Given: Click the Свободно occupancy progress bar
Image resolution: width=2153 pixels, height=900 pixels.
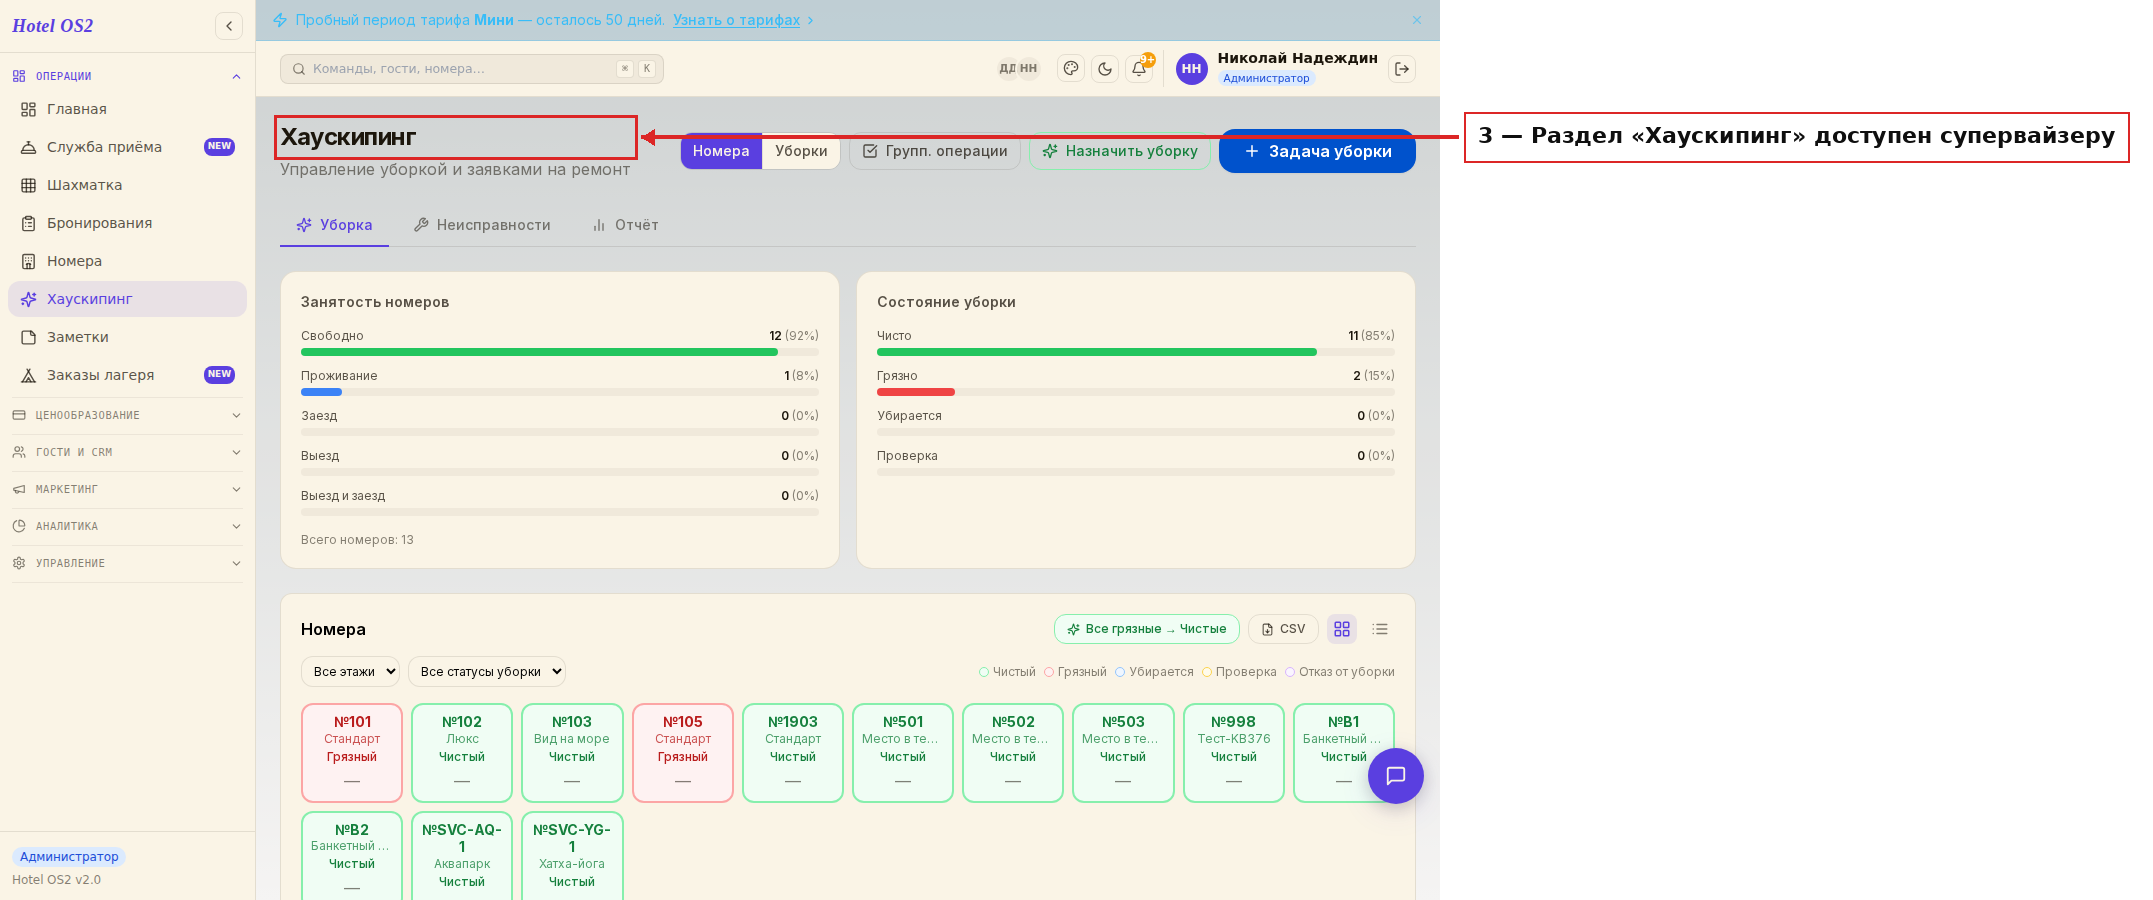Looking at the screenshot, I should [560, 352].
